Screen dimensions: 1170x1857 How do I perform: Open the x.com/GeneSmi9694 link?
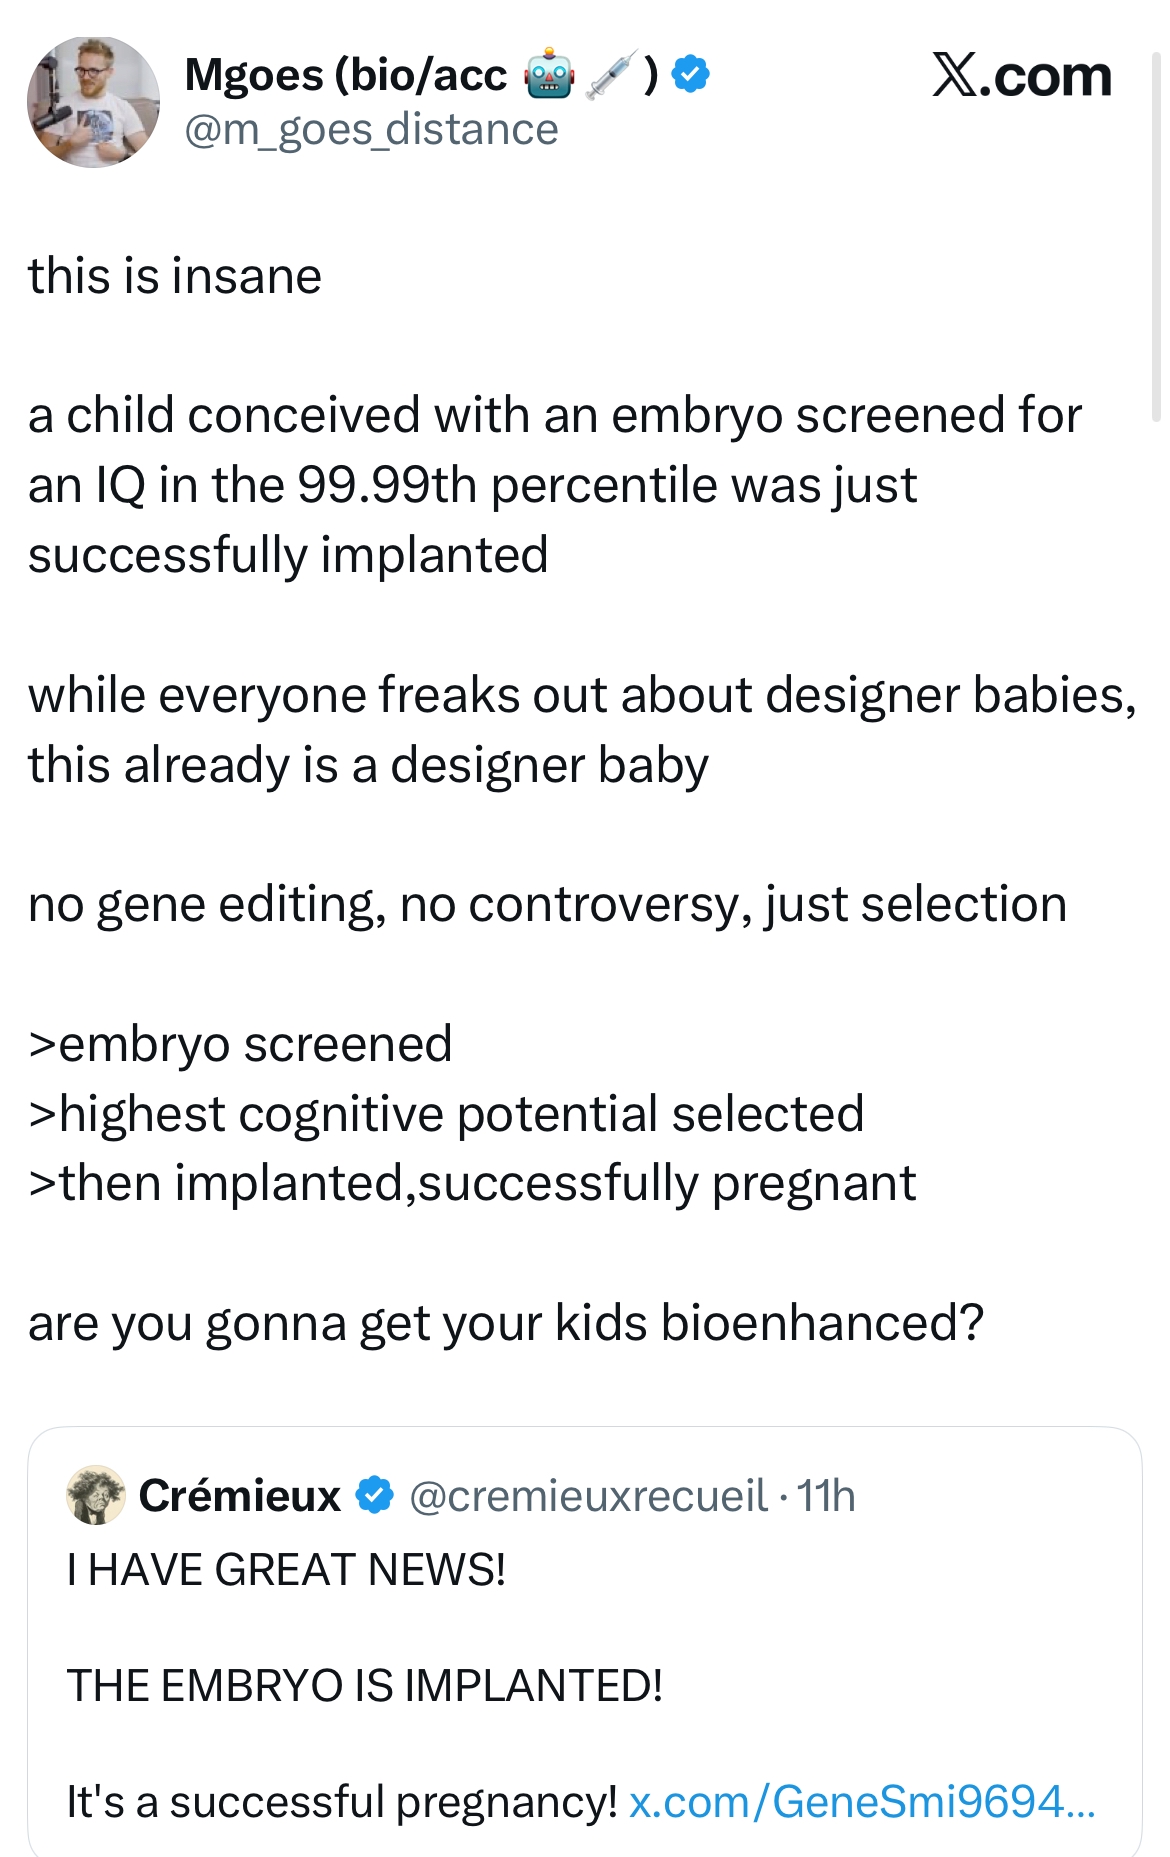pyautogui.click(x=862, y=1802)
